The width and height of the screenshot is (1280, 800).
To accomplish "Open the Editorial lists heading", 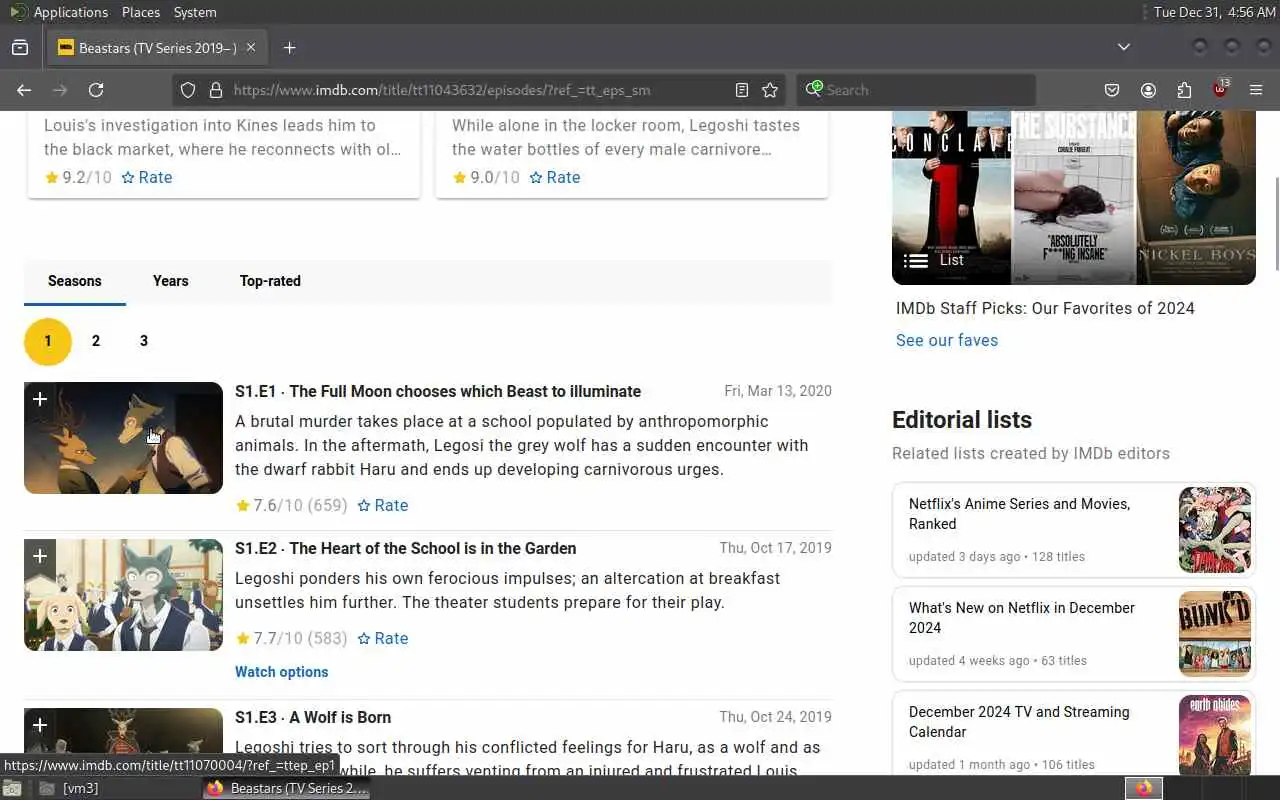I will click(x=962, y=420).
